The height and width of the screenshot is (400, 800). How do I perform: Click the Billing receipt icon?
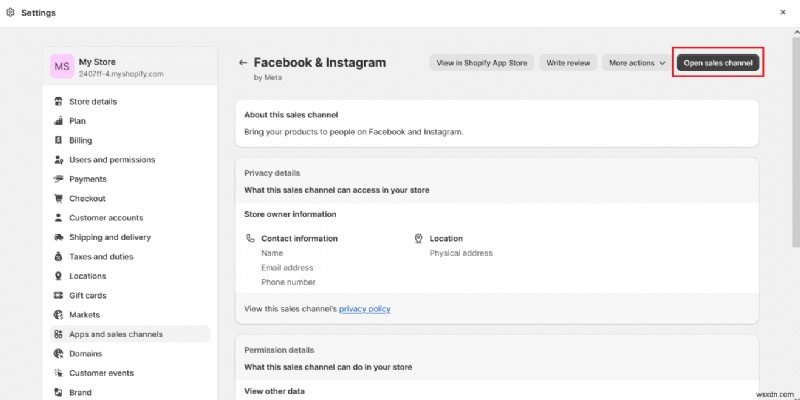[x=58, y=140]
